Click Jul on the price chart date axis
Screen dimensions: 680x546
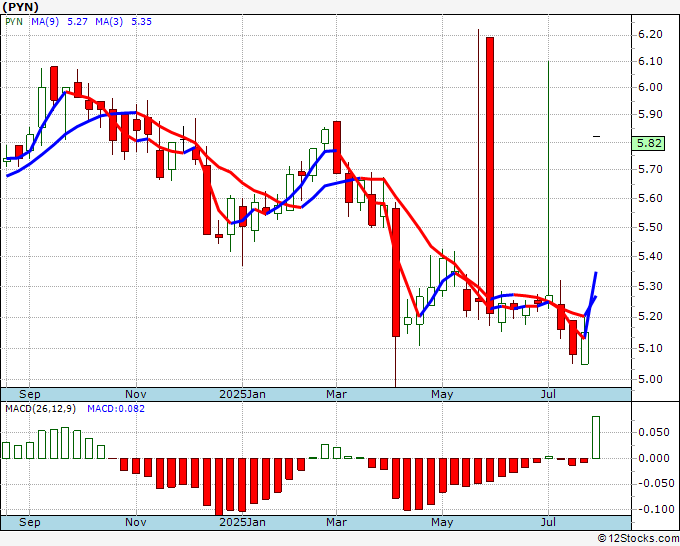pos(548,394)
